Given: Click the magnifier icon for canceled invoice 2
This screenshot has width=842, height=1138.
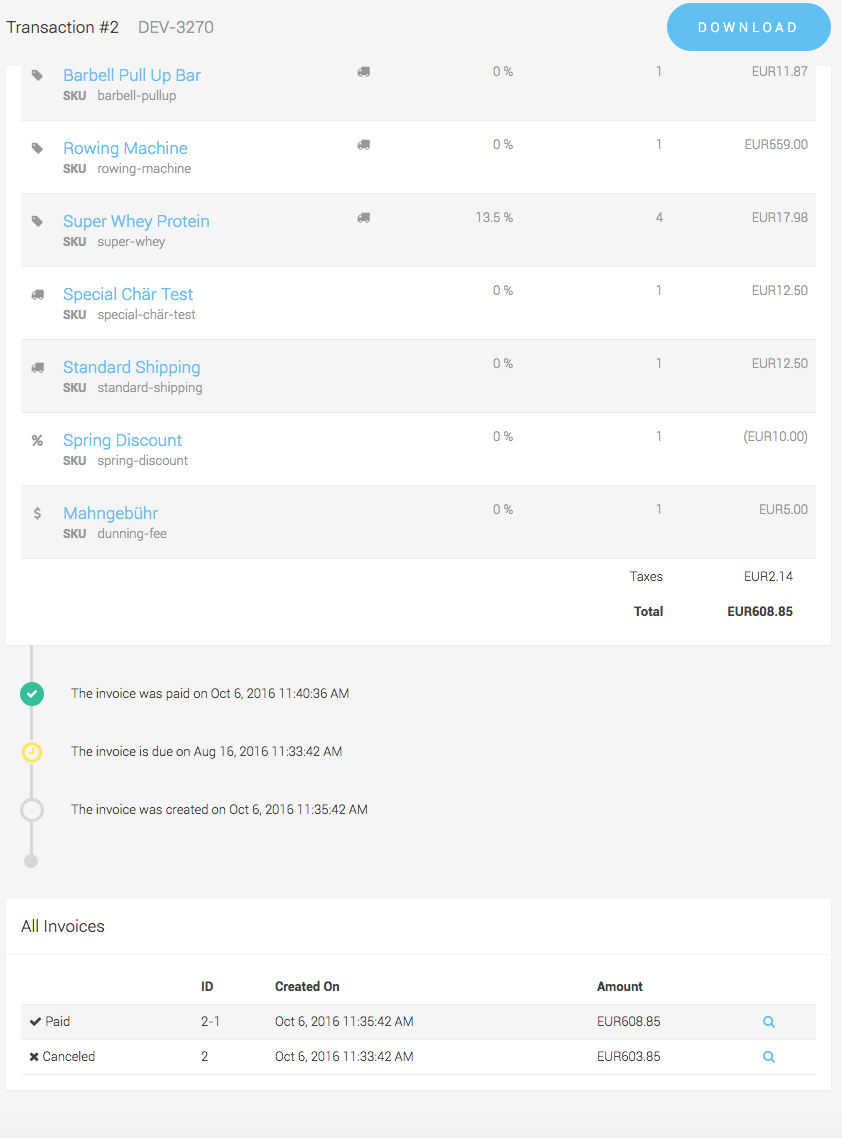Looking at the screenshot, I should pos(768,1056).
